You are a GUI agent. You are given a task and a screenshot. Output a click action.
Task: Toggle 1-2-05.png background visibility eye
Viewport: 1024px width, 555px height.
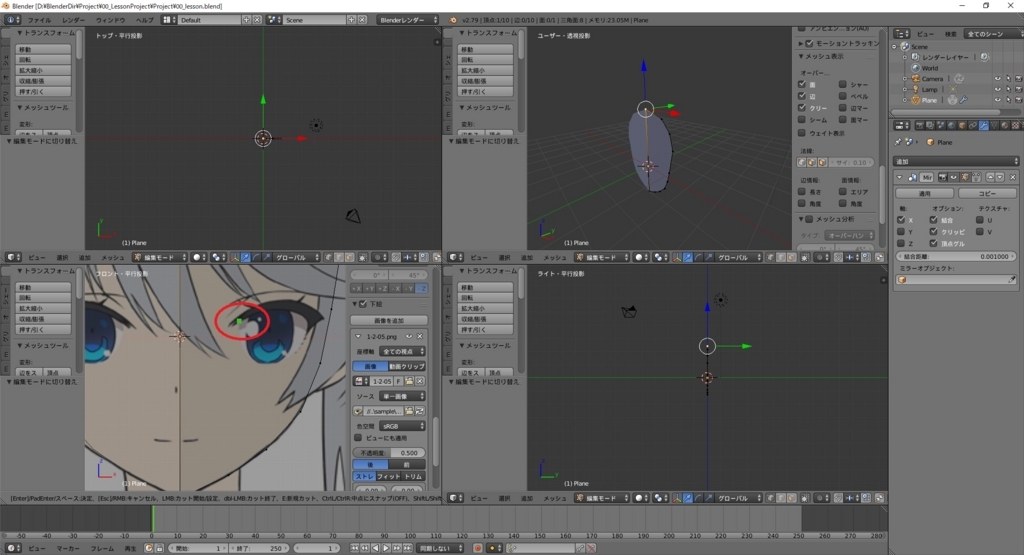(409, 336)
